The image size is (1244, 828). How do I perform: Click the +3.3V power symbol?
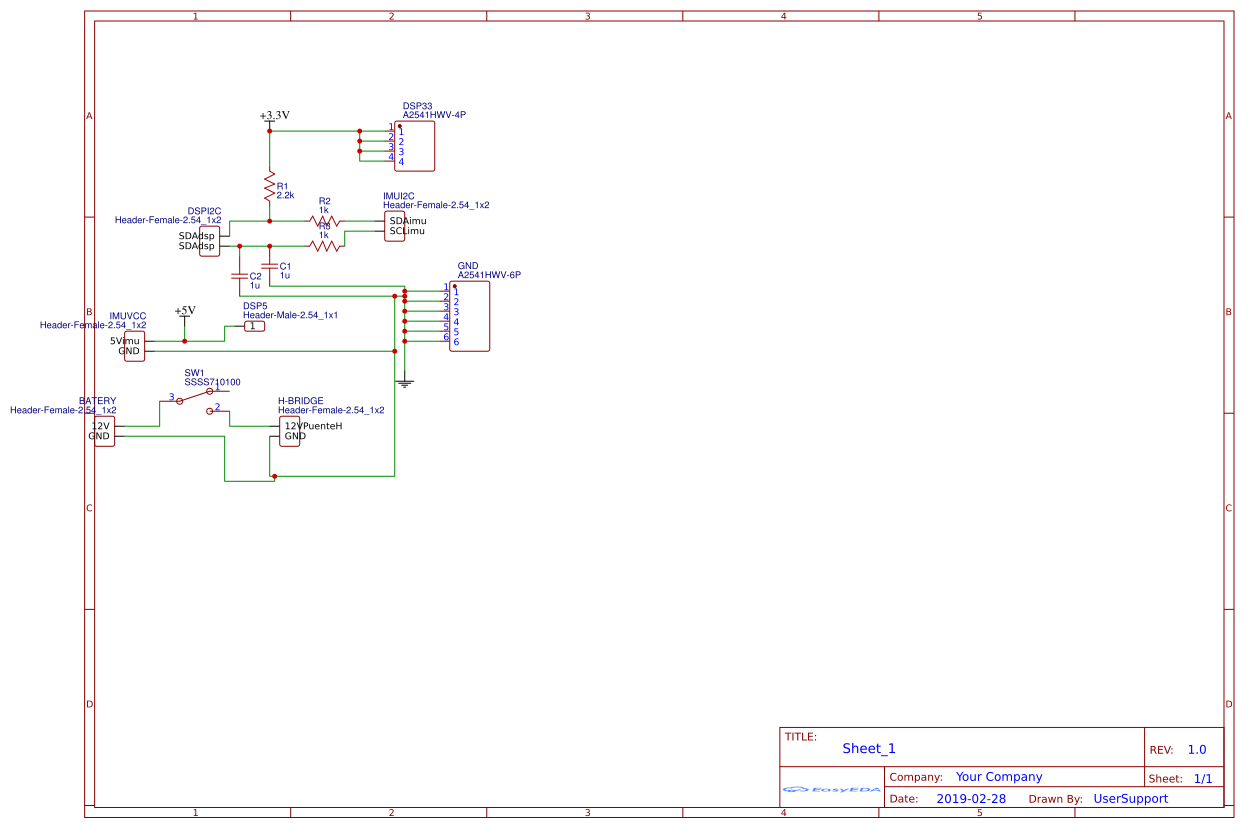tap(270, 118)
